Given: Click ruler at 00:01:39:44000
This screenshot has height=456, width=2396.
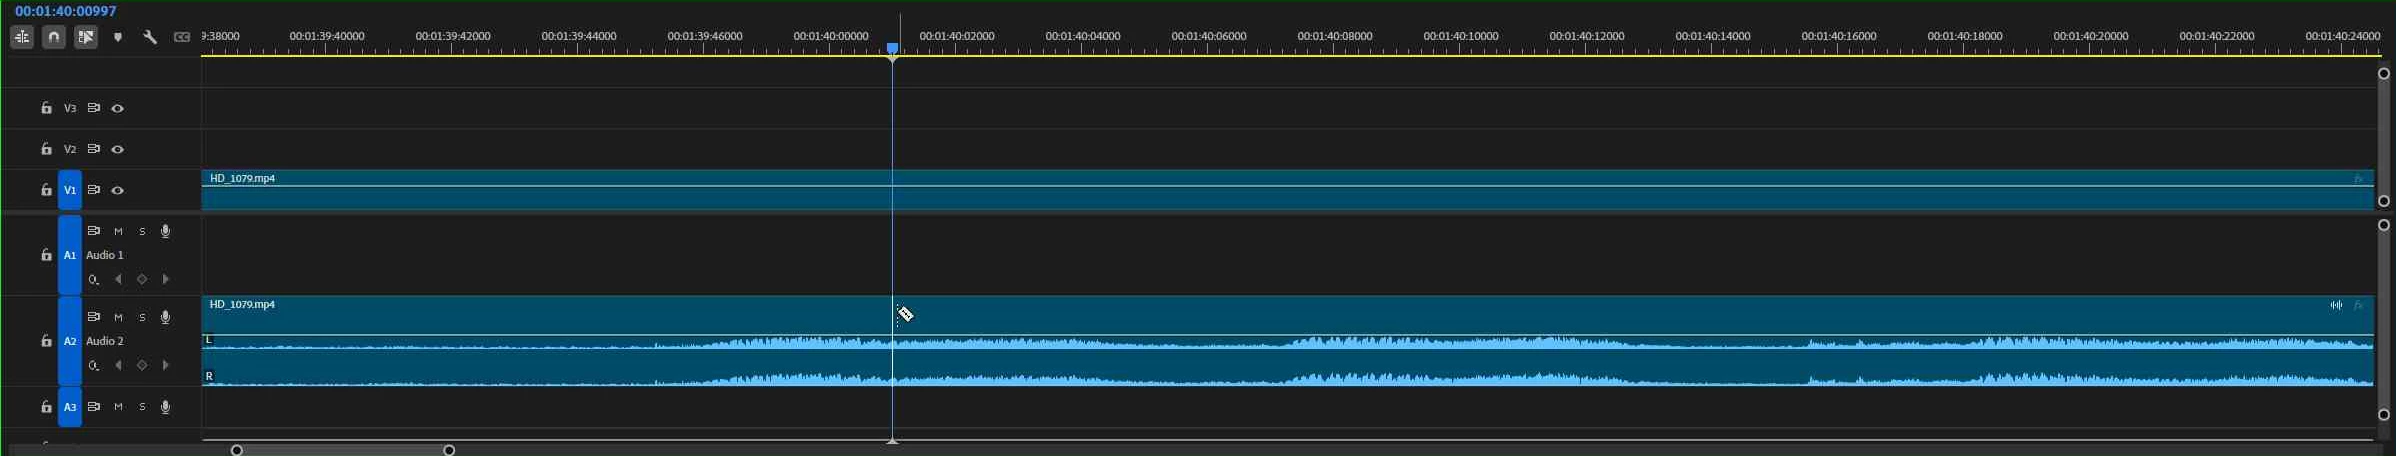Looking at the screenshot, I should pos(578,36).
